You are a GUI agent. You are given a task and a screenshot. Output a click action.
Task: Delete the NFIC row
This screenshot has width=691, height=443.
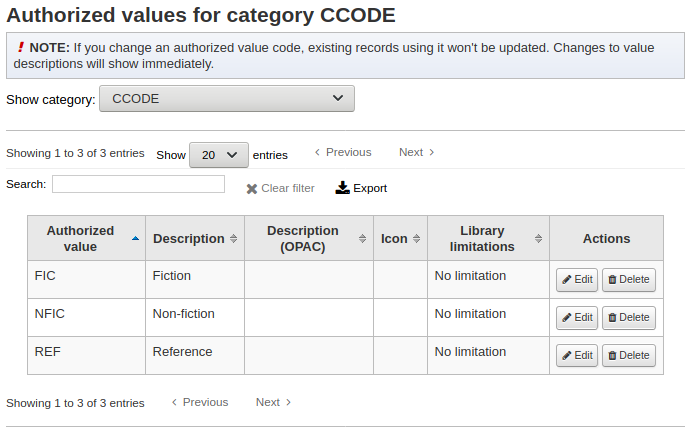629,318
